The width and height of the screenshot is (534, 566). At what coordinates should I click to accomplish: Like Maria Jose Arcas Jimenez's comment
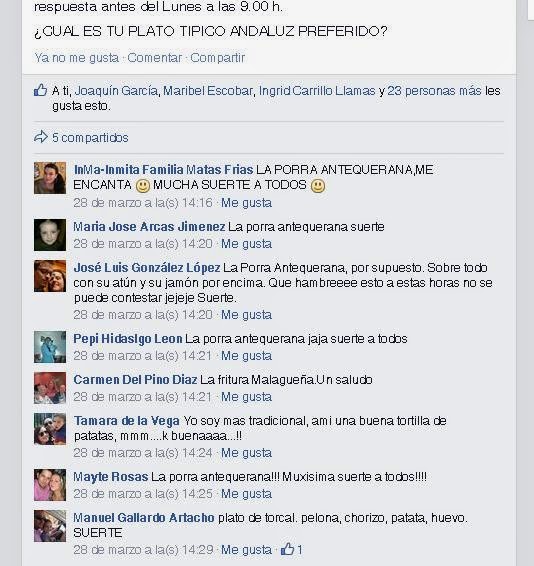246,244
